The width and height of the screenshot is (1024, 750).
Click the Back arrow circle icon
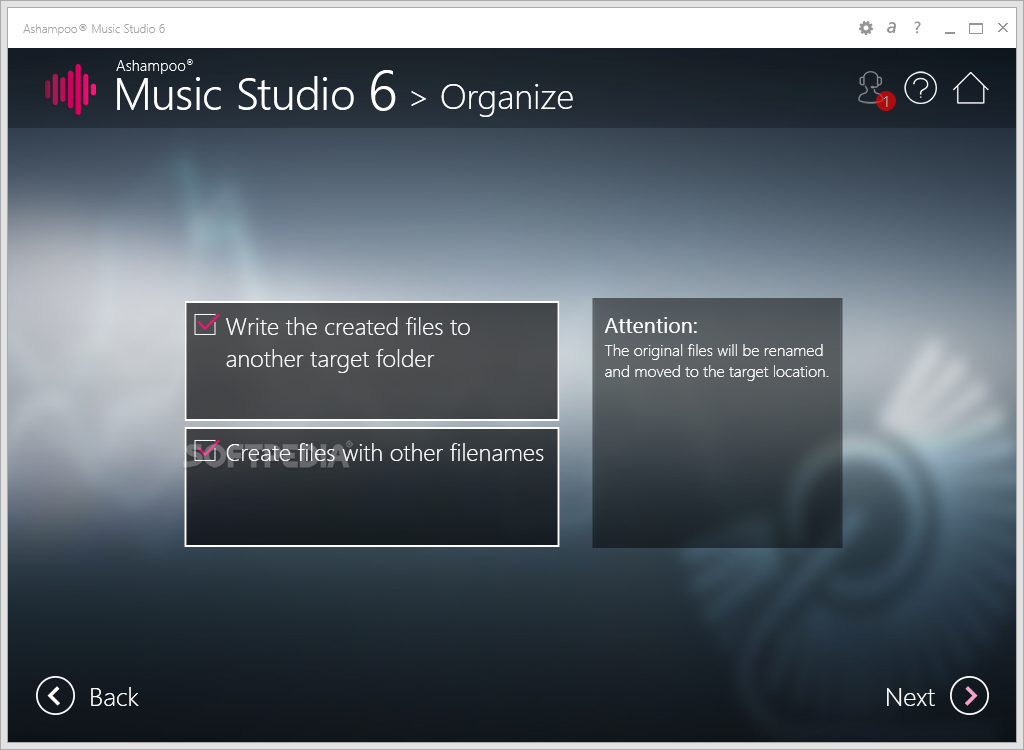56,696
